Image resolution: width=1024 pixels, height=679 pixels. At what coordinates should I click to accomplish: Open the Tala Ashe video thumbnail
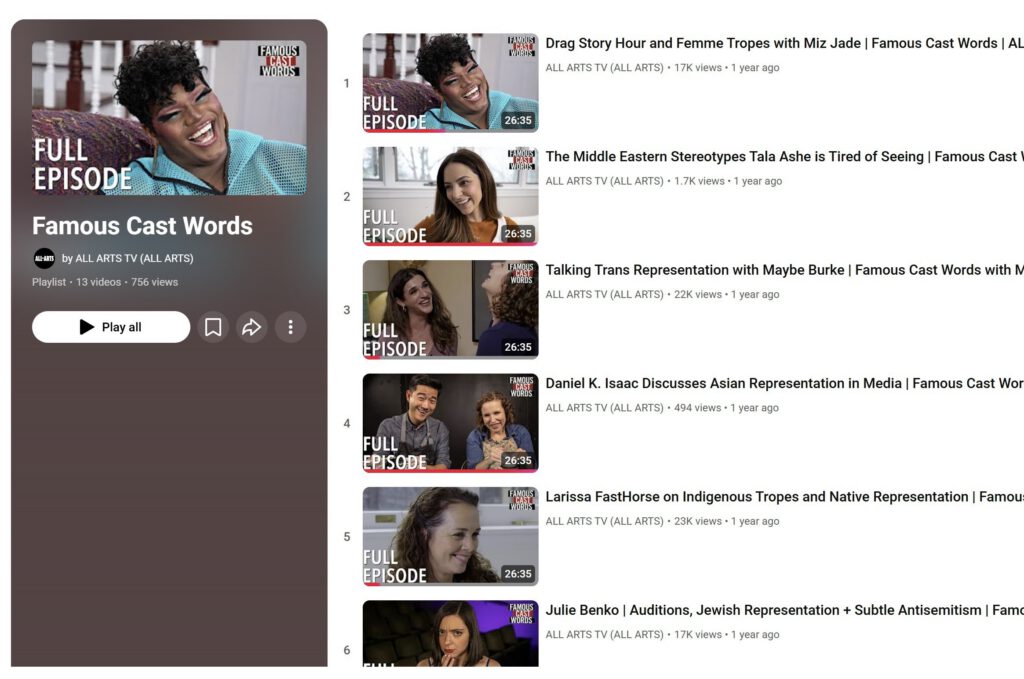click(x=450, y=196)
